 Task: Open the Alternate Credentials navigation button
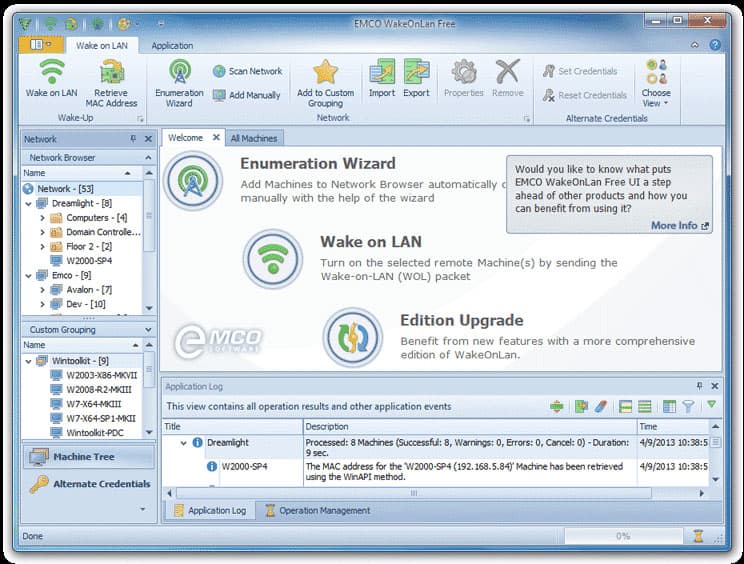[89, 484]
